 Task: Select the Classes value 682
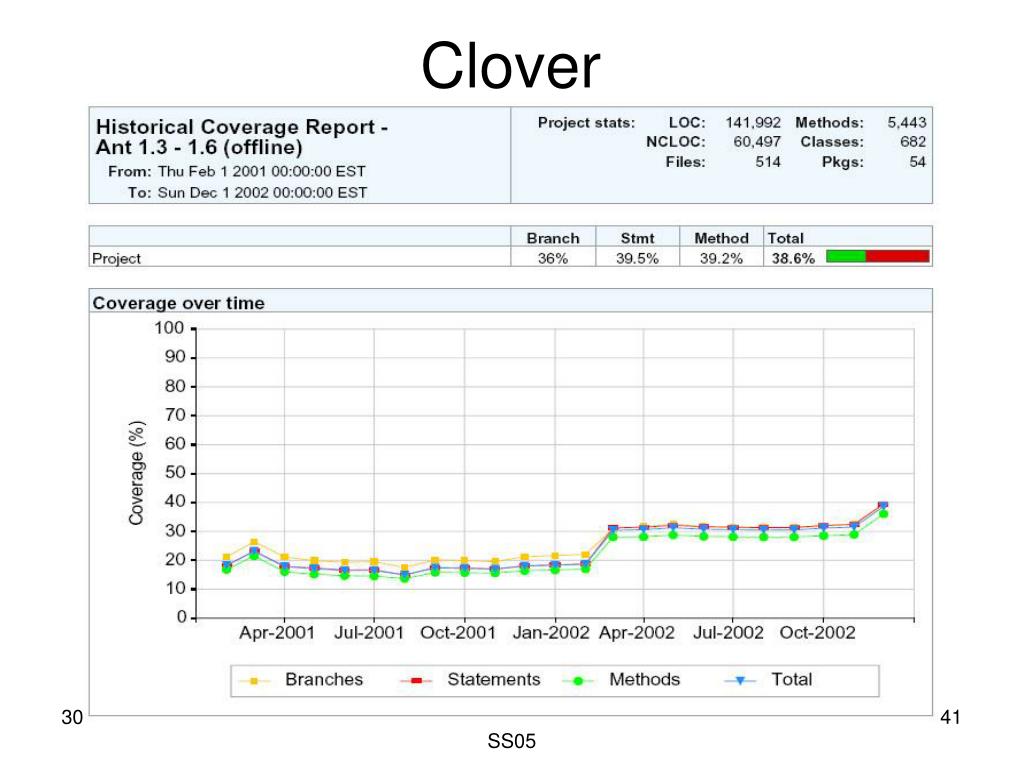tap(912, 142)
